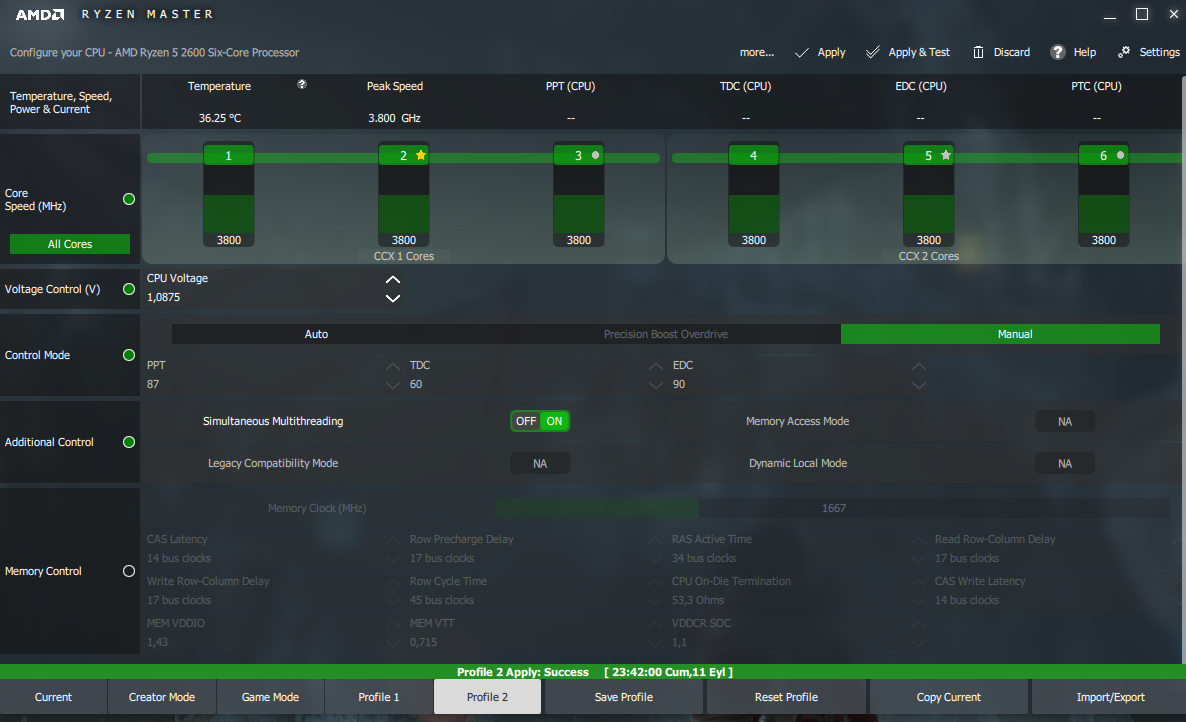Switch to Profile 2 tab
This screenshot has height=722, width=1186.
point(487,697)
